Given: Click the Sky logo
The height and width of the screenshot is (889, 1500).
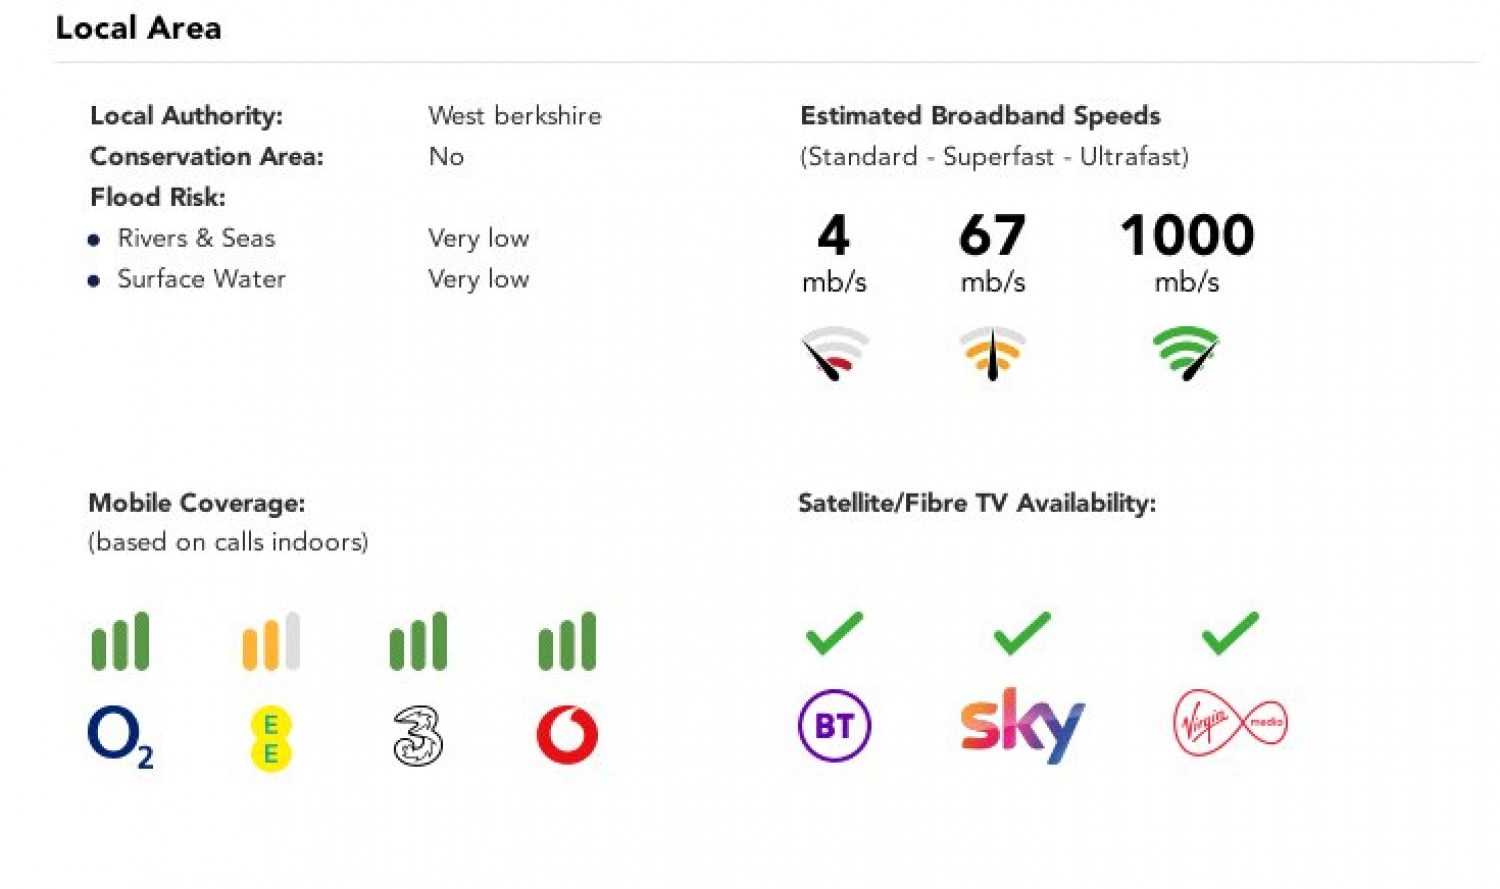Looking at the screenshot, I should [x=1021, y=725].
